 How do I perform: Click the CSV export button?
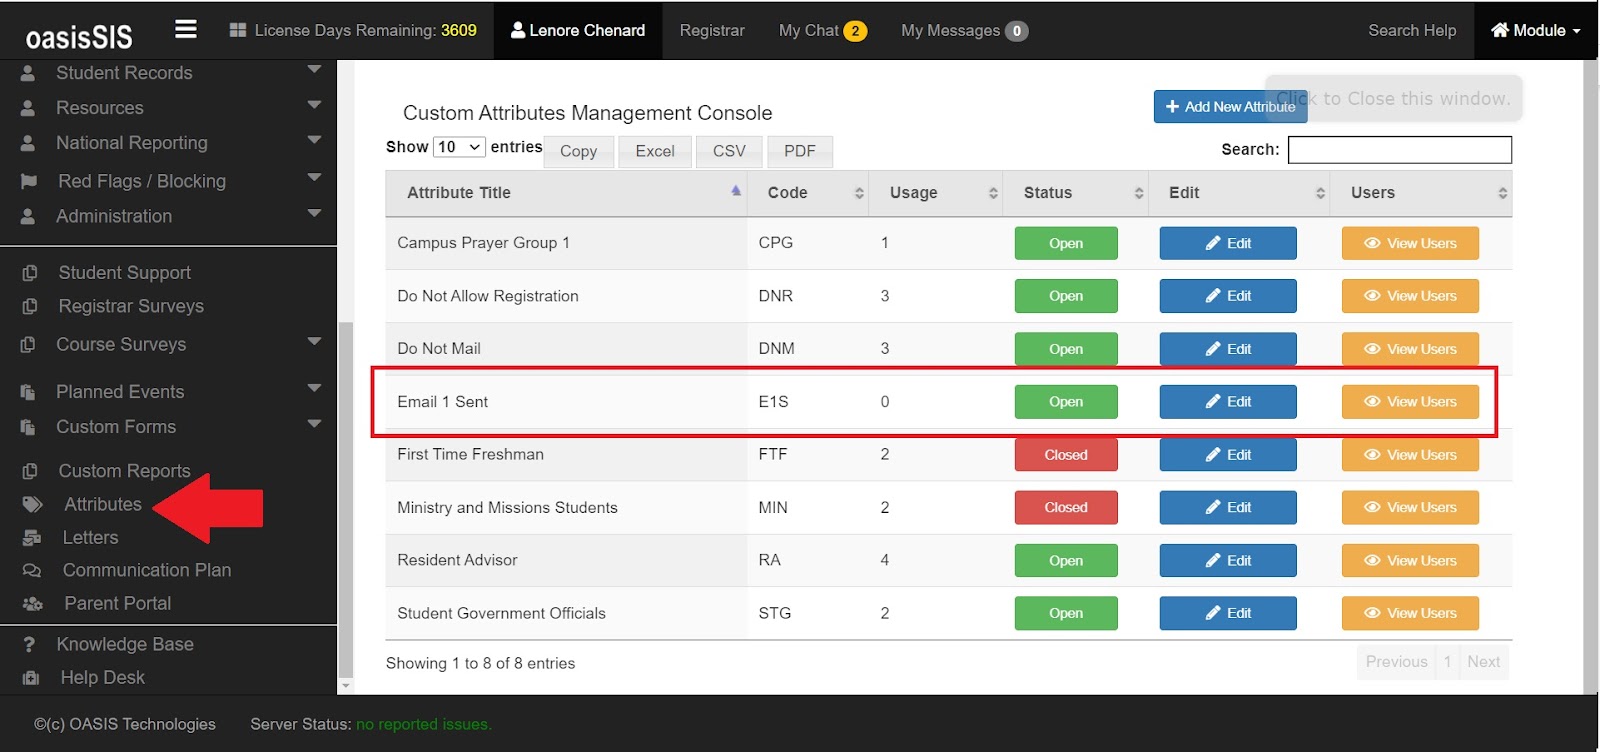click(729, 151)
